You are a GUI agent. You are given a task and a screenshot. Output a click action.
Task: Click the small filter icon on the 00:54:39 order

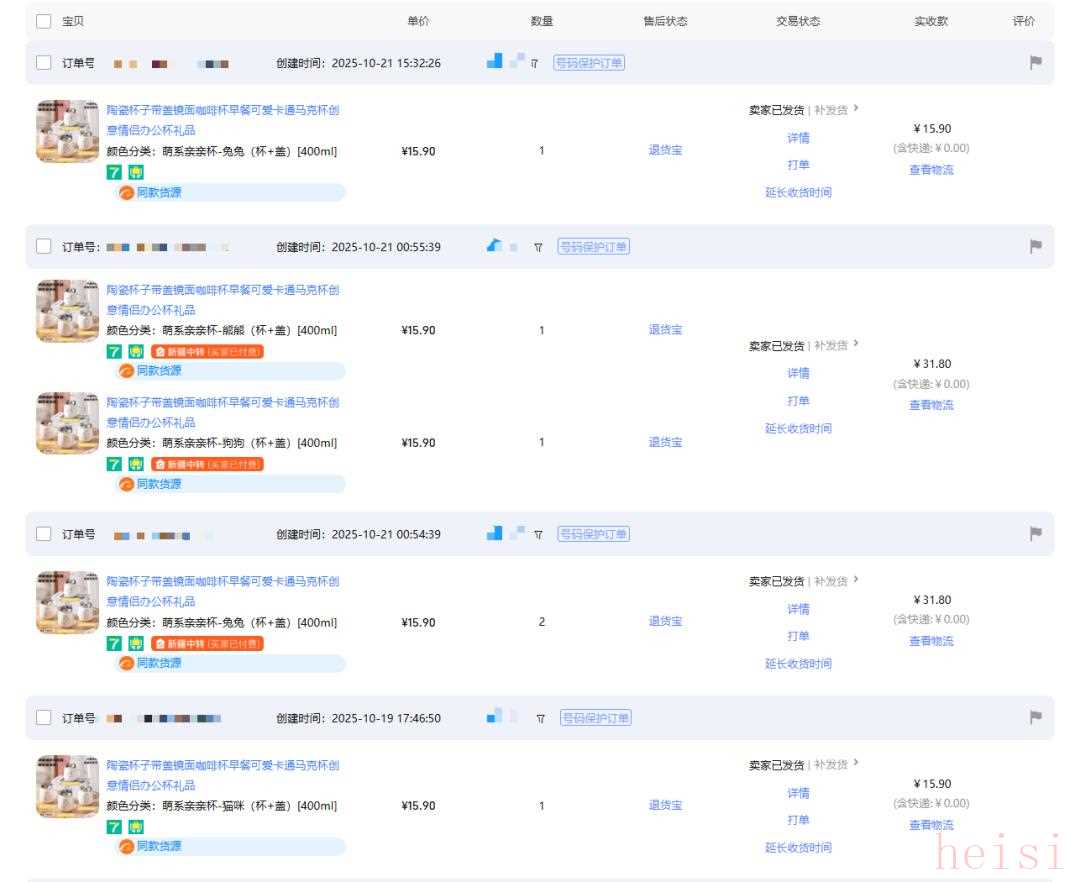(x=538, y=534)
